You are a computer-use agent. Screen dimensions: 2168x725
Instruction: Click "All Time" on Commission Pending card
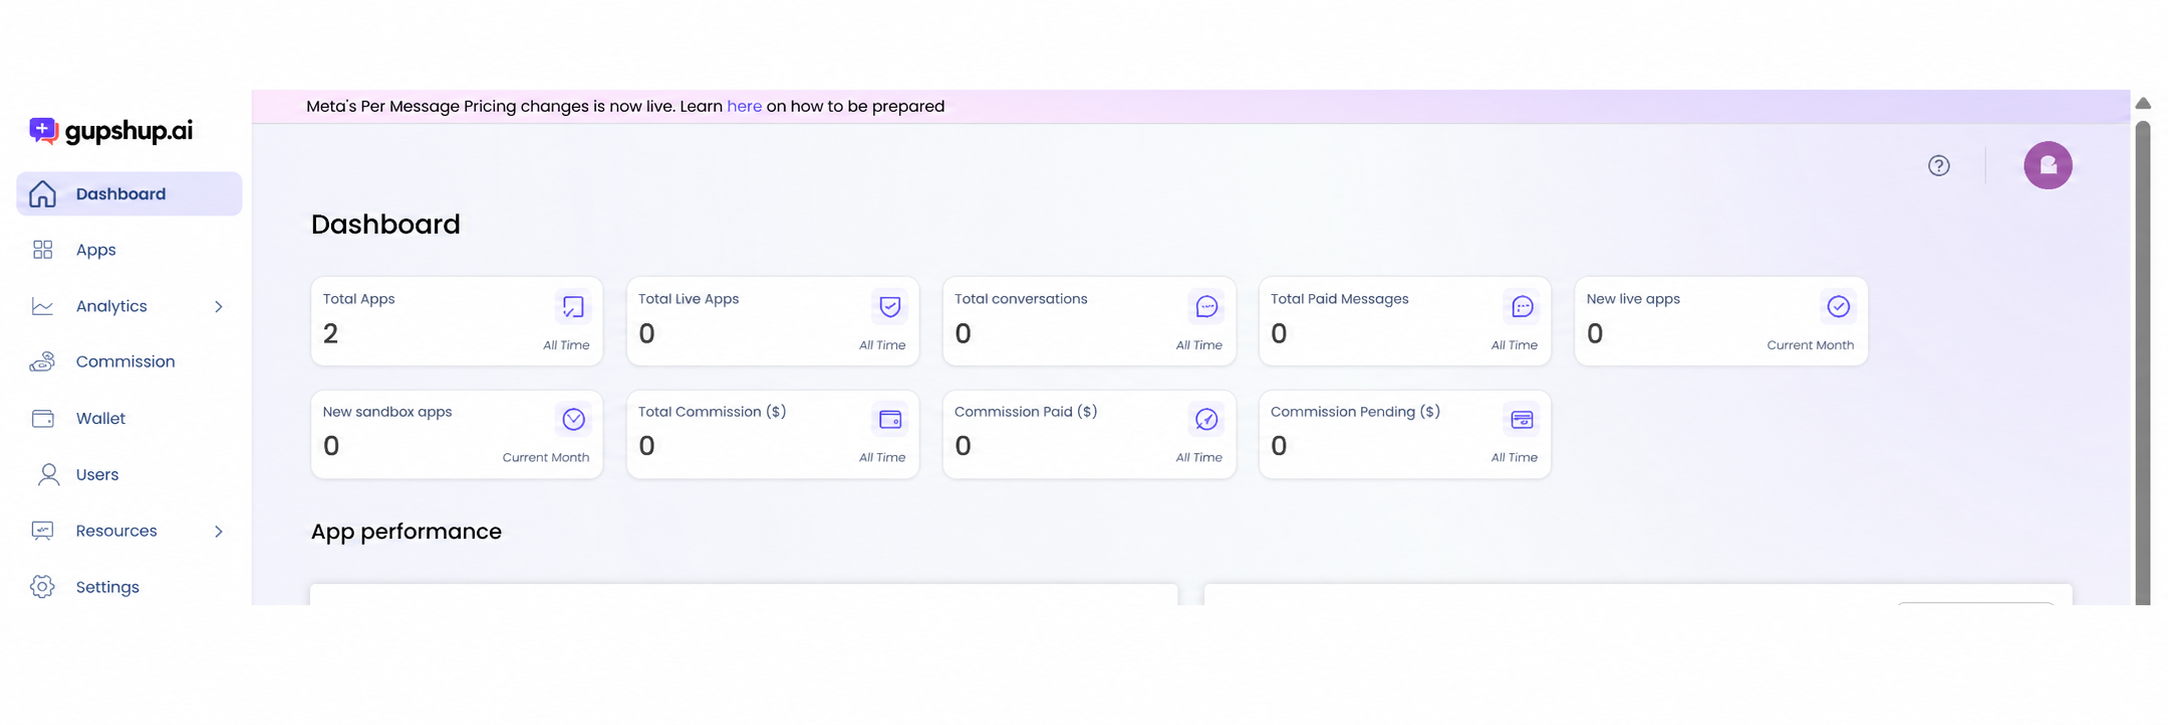click(1514, 457)
